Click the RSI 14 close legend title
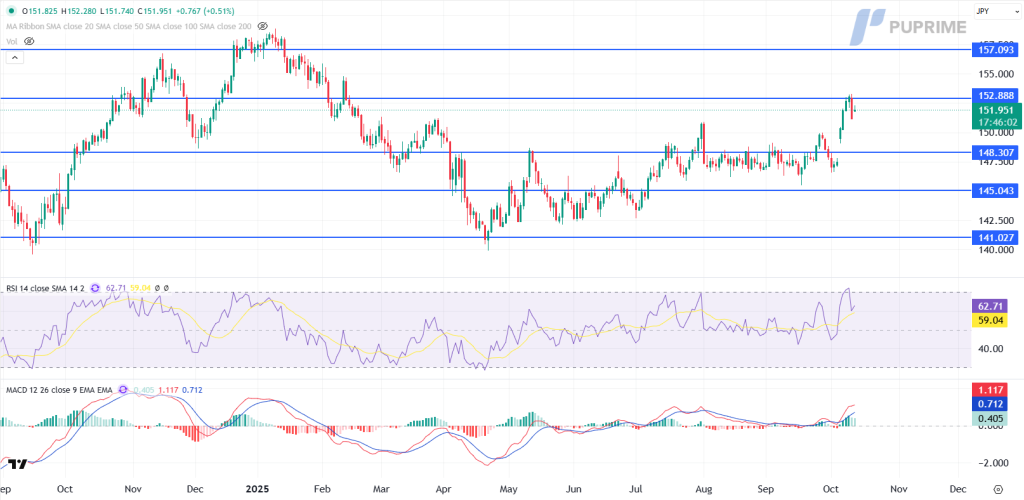 coord(44,288)
